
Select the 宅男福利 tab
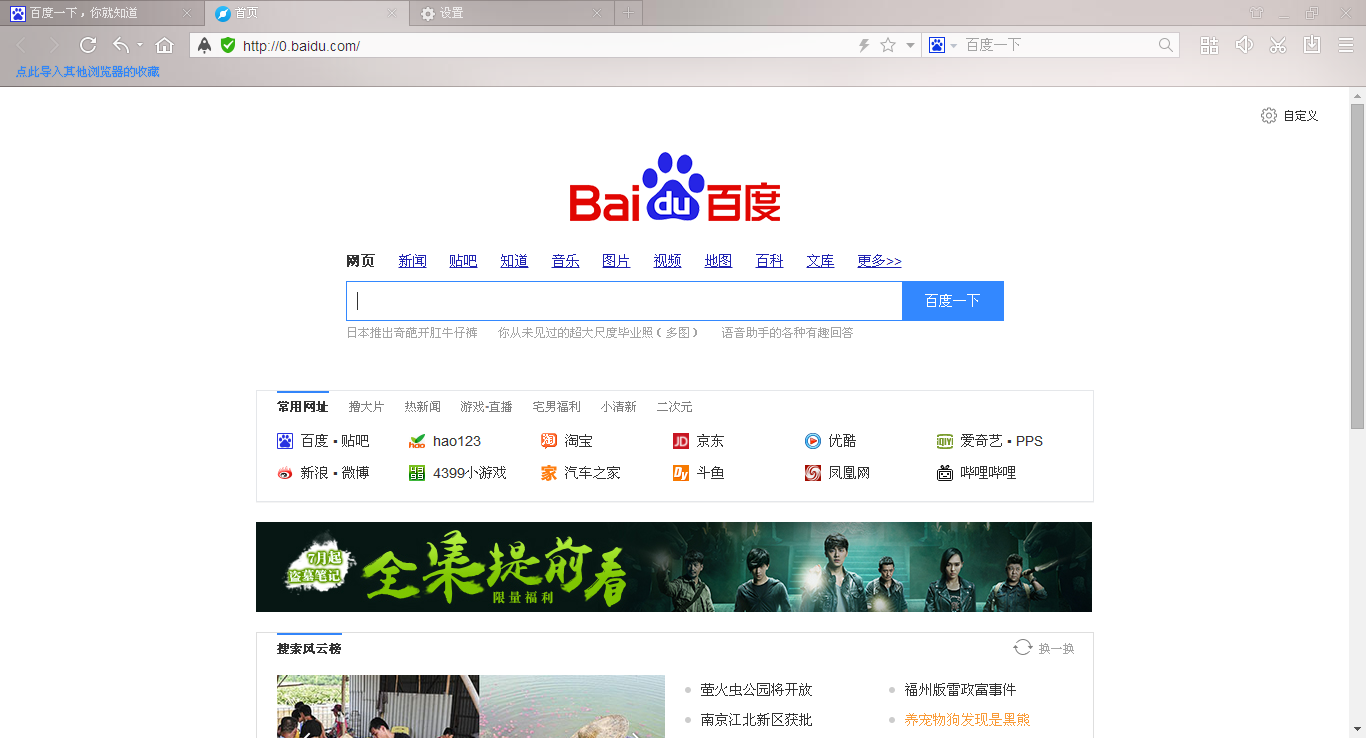[556, 407]
